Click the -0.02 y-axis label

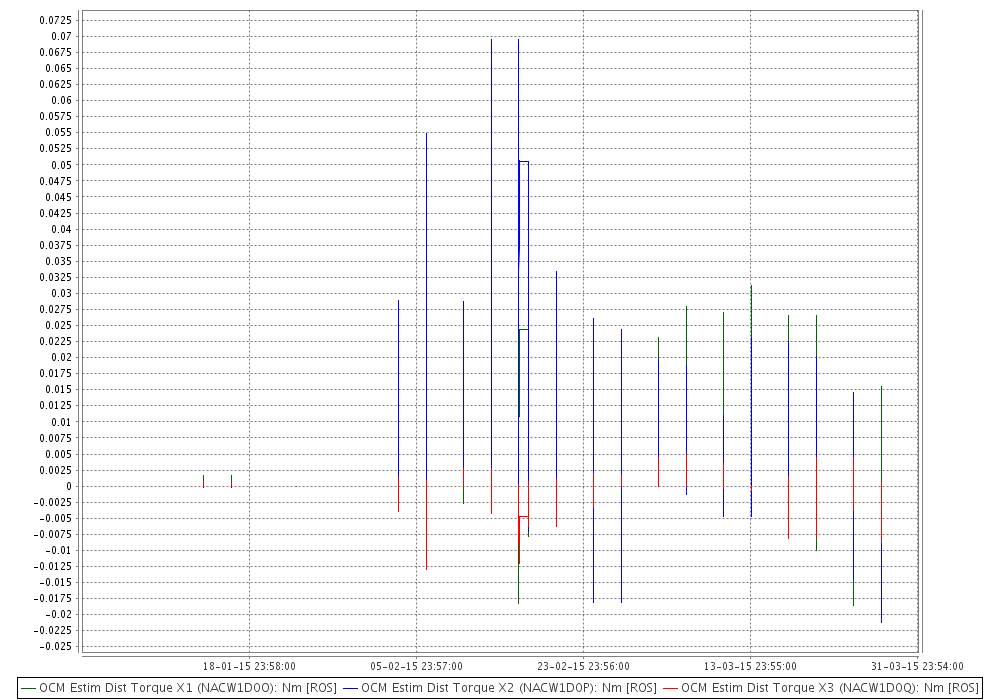pyautogui.click(x=59, y=615)
